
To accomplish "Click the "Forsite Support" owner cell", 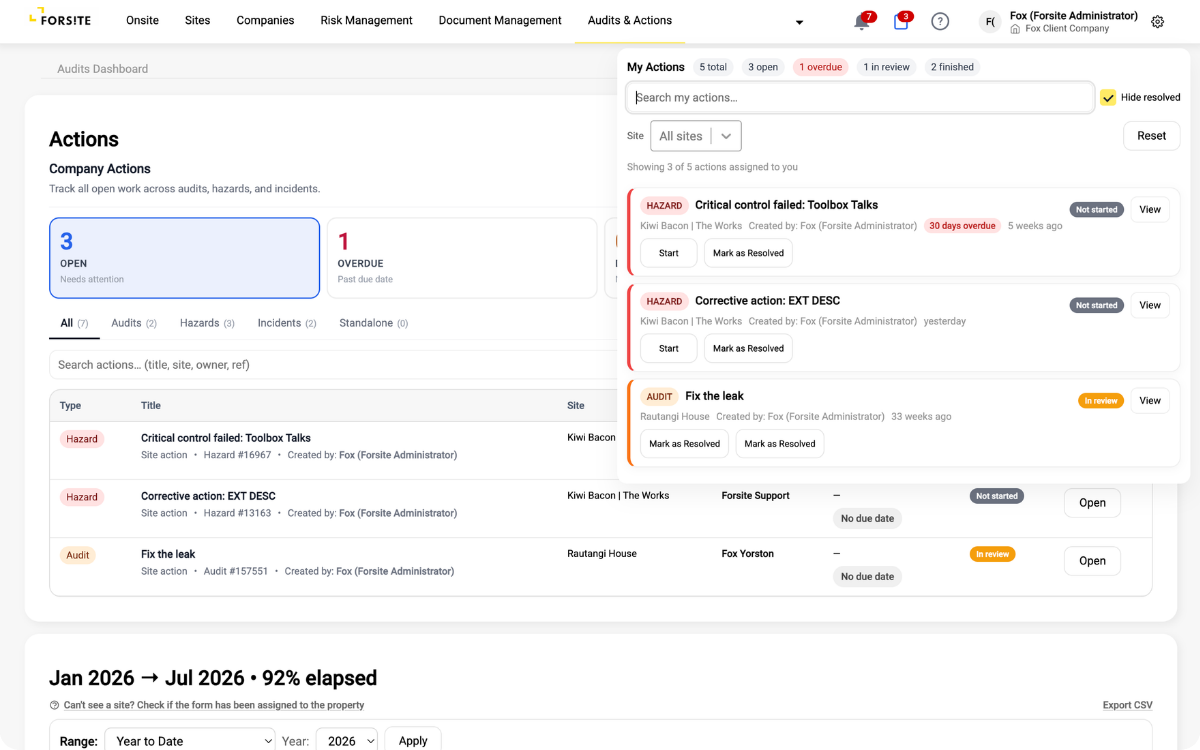I will tap(756, 496).
